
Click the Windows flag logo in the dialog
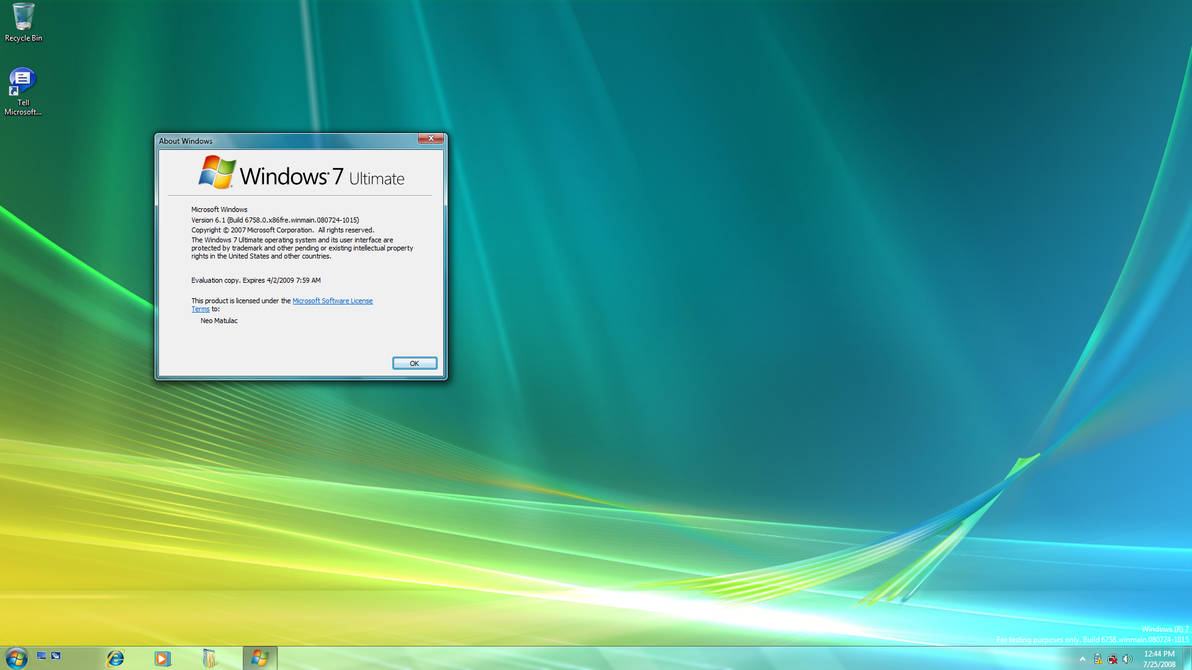coord(217,173)
